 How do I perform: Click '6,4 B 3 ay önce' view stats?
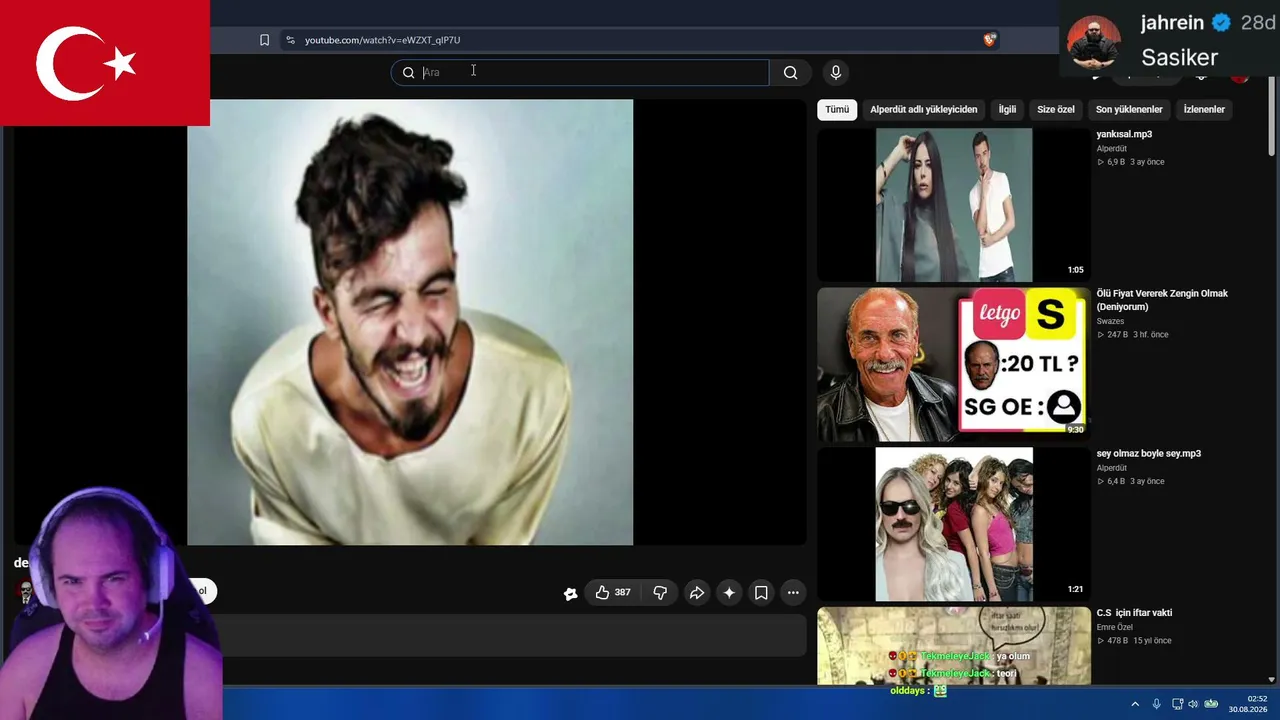tap(1131, 481)
